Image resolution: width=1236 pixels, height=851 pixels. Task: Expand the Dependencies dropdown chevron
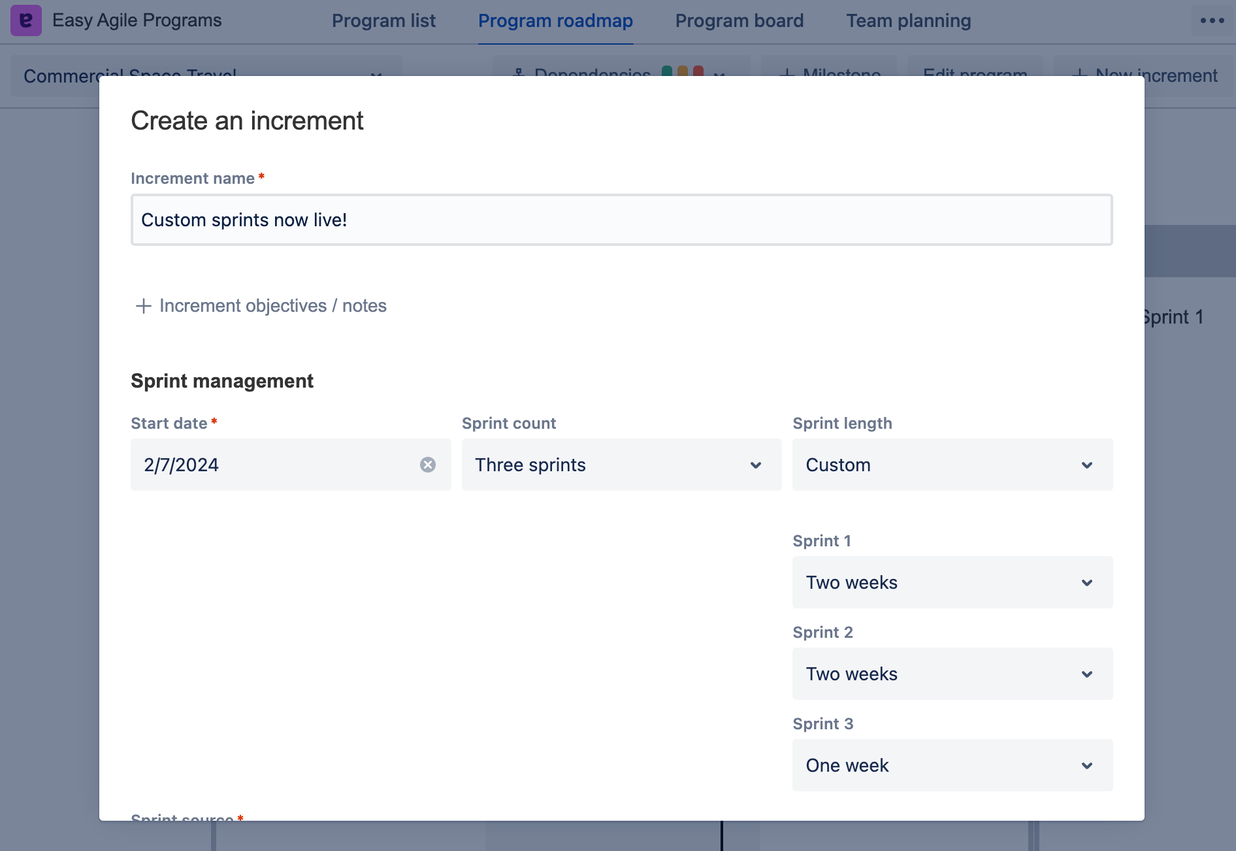(x=719, y=74)
